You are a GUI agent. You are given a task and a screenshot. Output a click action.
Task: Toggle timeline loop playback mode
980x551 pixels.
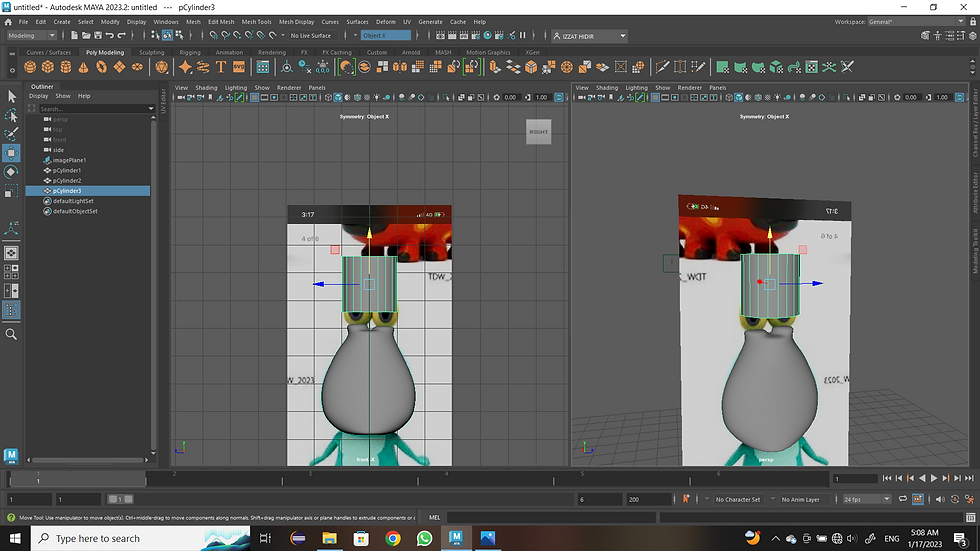(902, 499)
